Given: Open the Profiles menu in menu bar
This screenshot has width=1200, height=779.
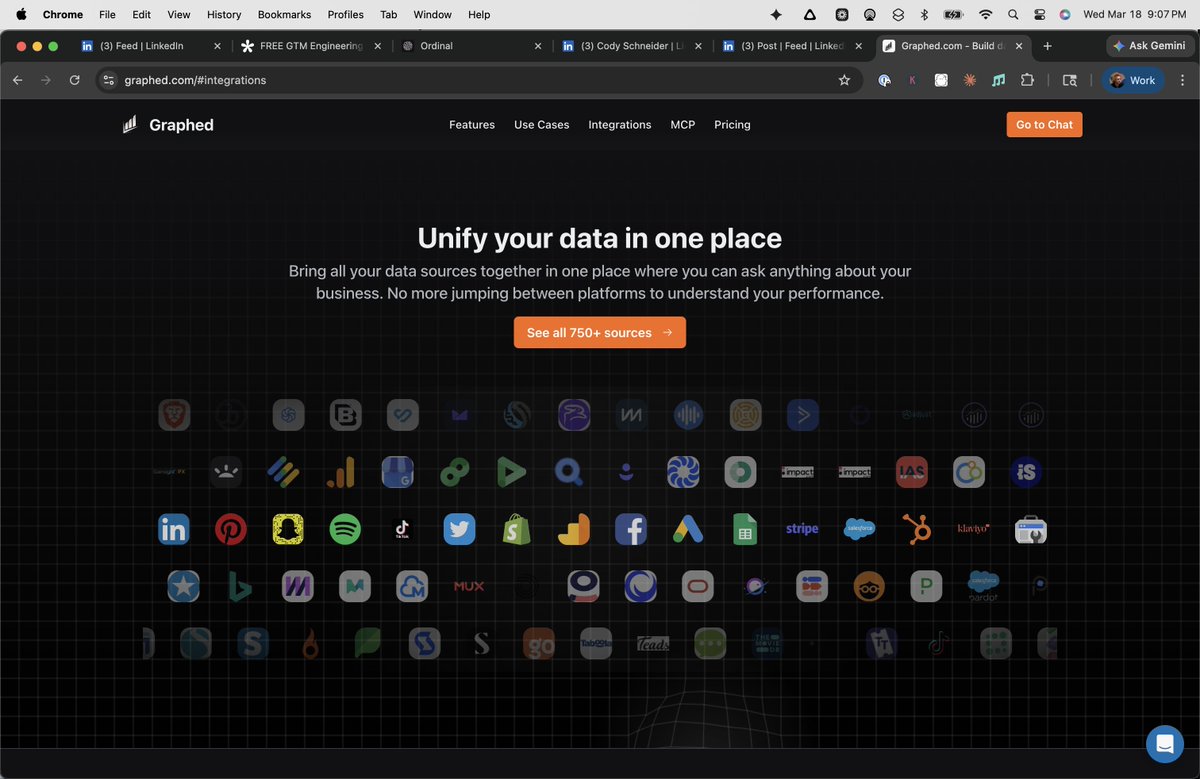Looking at the screenshot, I should coord(346,14).
